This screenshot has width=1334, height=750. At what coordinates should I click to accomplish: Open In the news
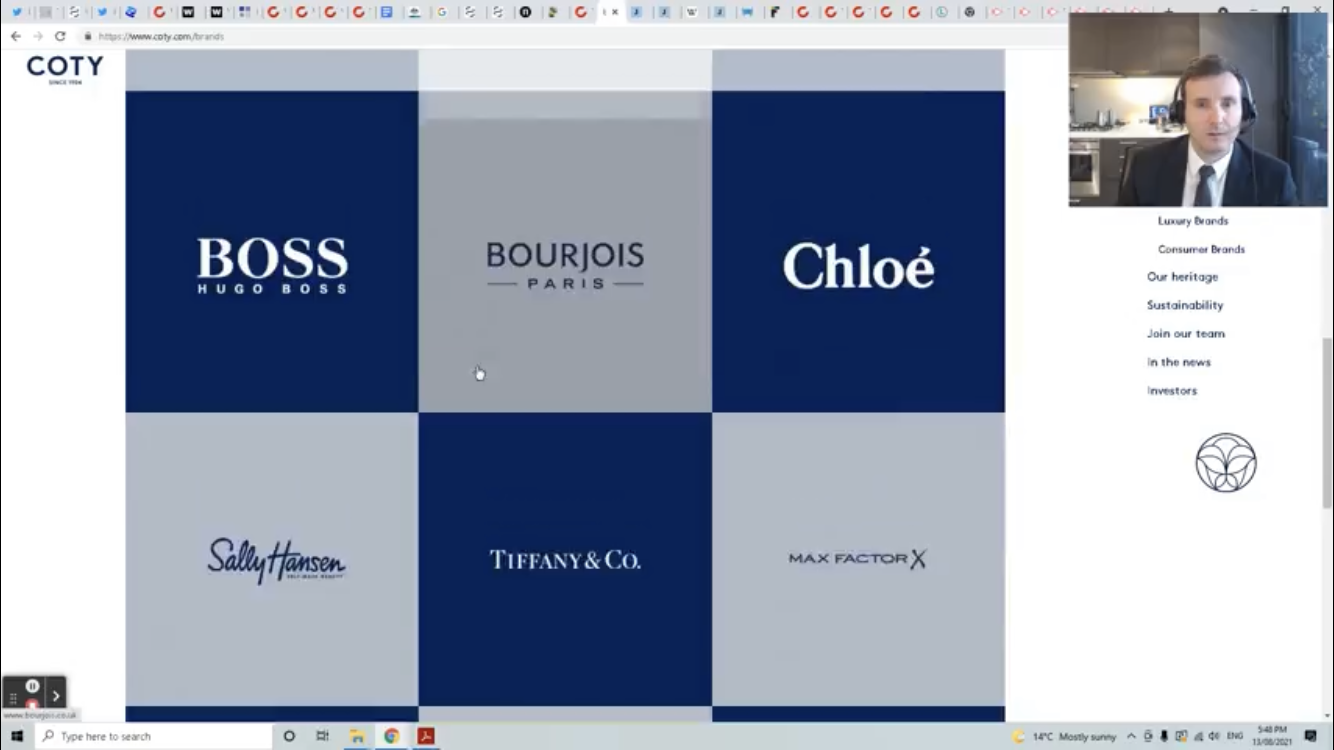(x=1179, y=362)
